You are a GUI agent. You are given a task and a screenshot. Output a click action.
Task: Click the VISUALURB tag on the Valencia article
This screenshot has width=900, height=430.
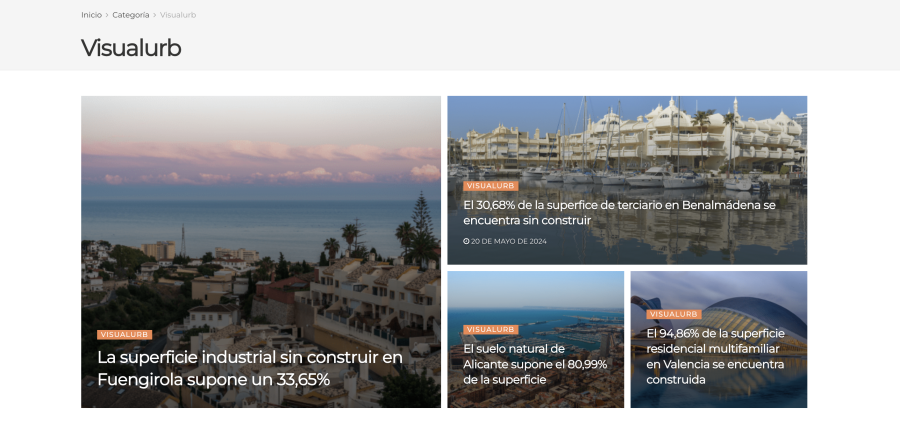tap(674, 315)
